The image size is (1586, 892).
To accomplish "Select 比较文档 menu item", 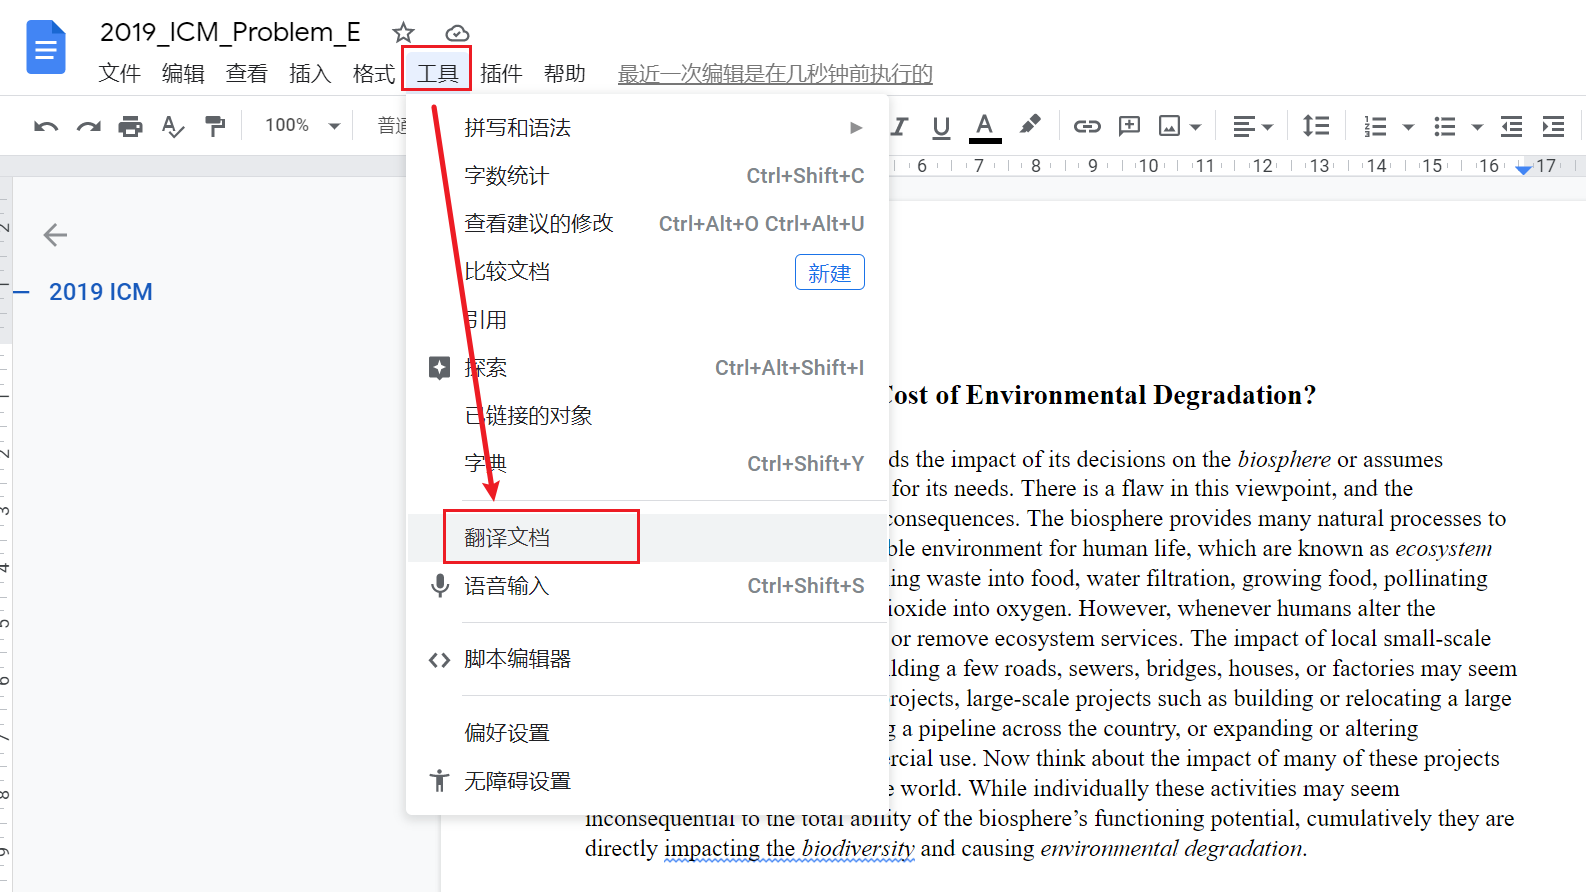I will coord(648,272).
